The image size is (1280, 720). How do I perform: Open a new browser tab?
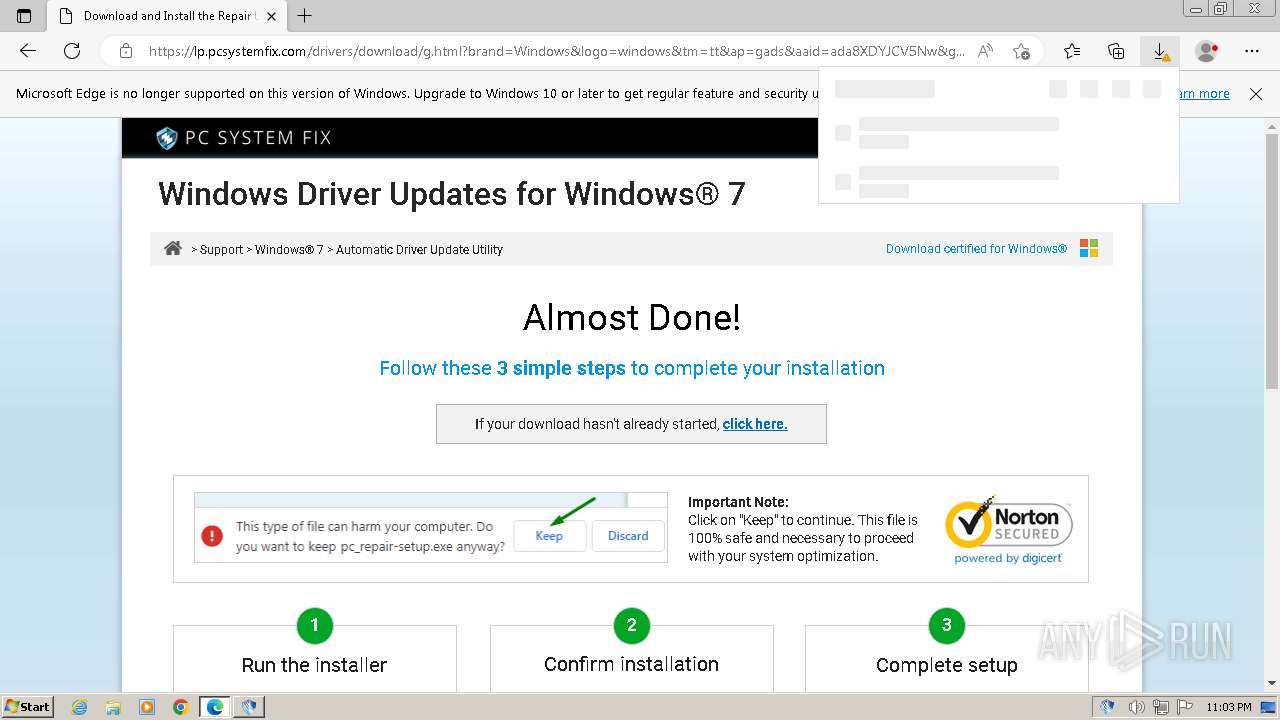pos(305,16)
